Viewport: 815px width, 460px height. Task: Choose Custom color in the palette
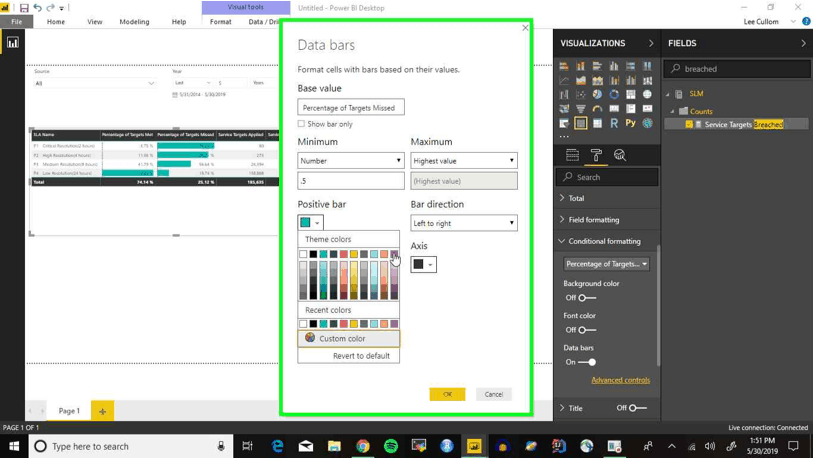point(349,338)
